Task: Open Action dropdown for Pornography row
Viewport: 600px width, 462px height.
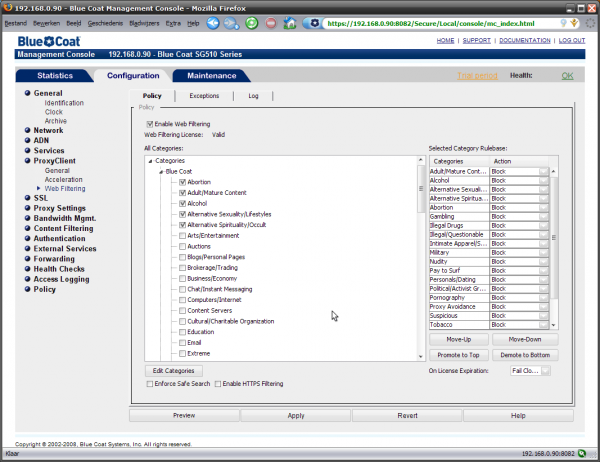Action: (543, 298)
